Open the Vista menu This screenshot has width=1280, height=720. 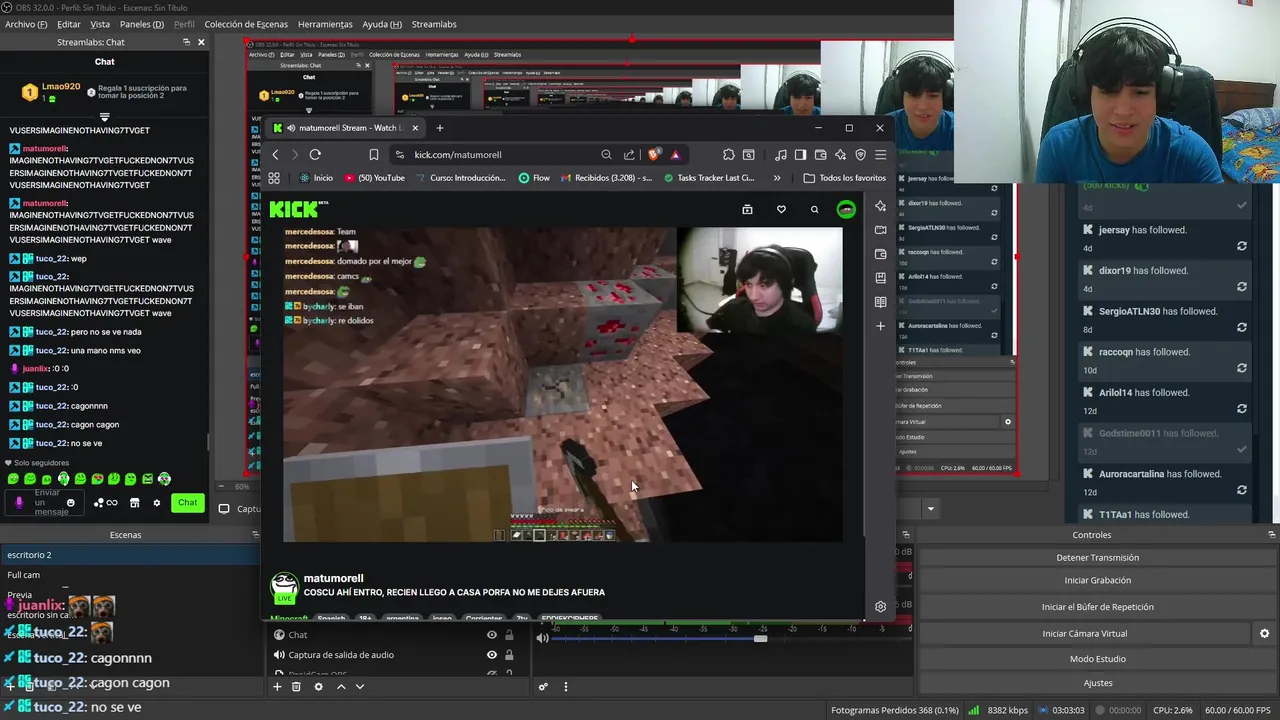pos(100,24)
